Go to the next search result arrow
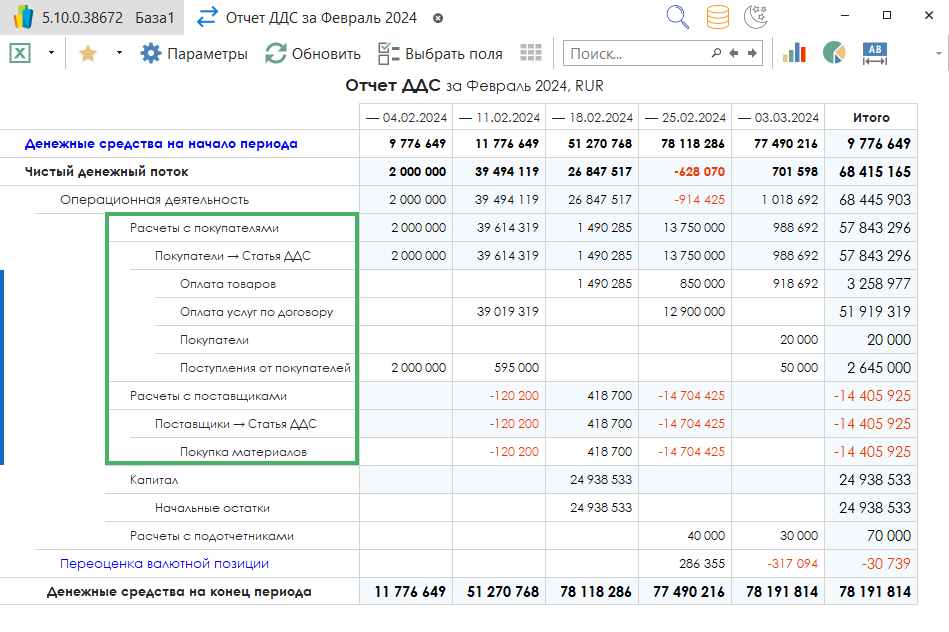Viewport: 949px width, 632px height. point(752,54)
